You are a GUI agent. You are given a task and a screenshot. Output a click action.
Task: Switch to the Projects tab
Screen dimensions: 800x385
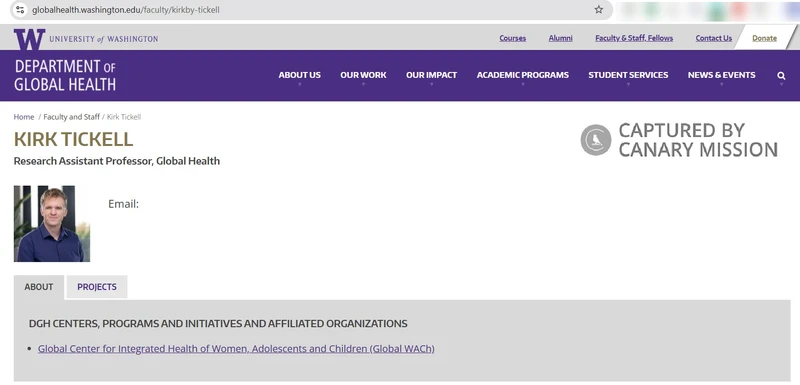pos(97,287)
